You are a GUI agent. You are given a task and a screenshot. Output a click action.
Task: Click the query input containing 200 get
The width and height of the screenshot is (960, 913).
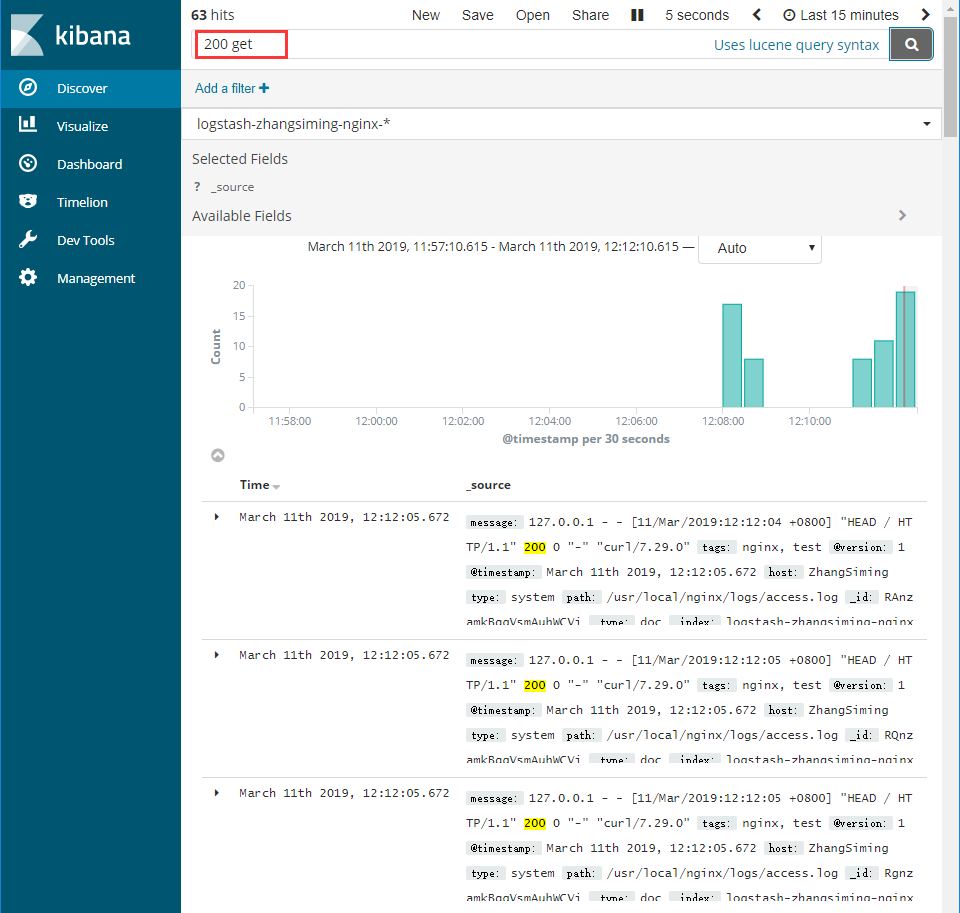tap(450, 45)
